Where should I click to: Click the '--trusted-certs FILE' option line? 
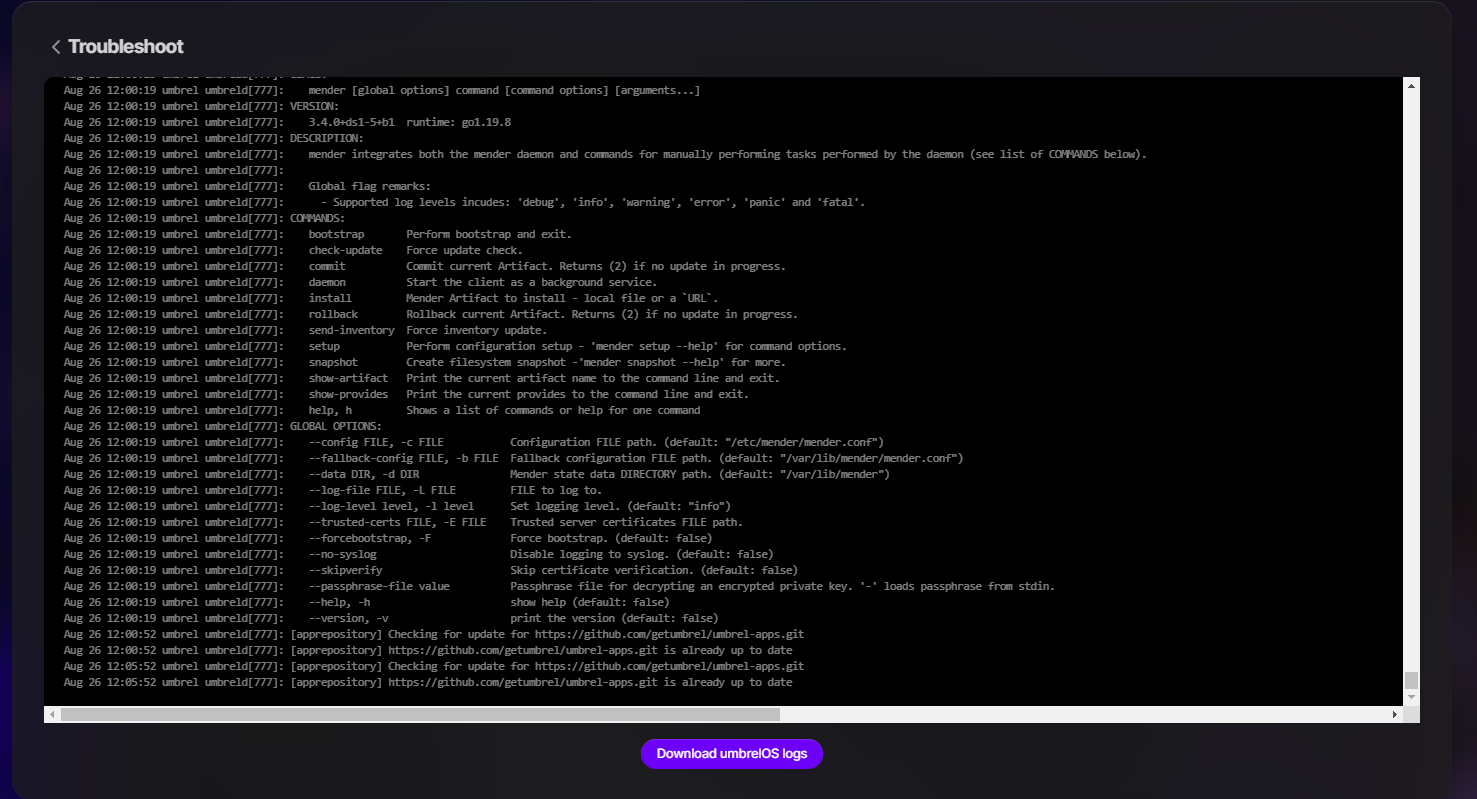click(403, 522)
